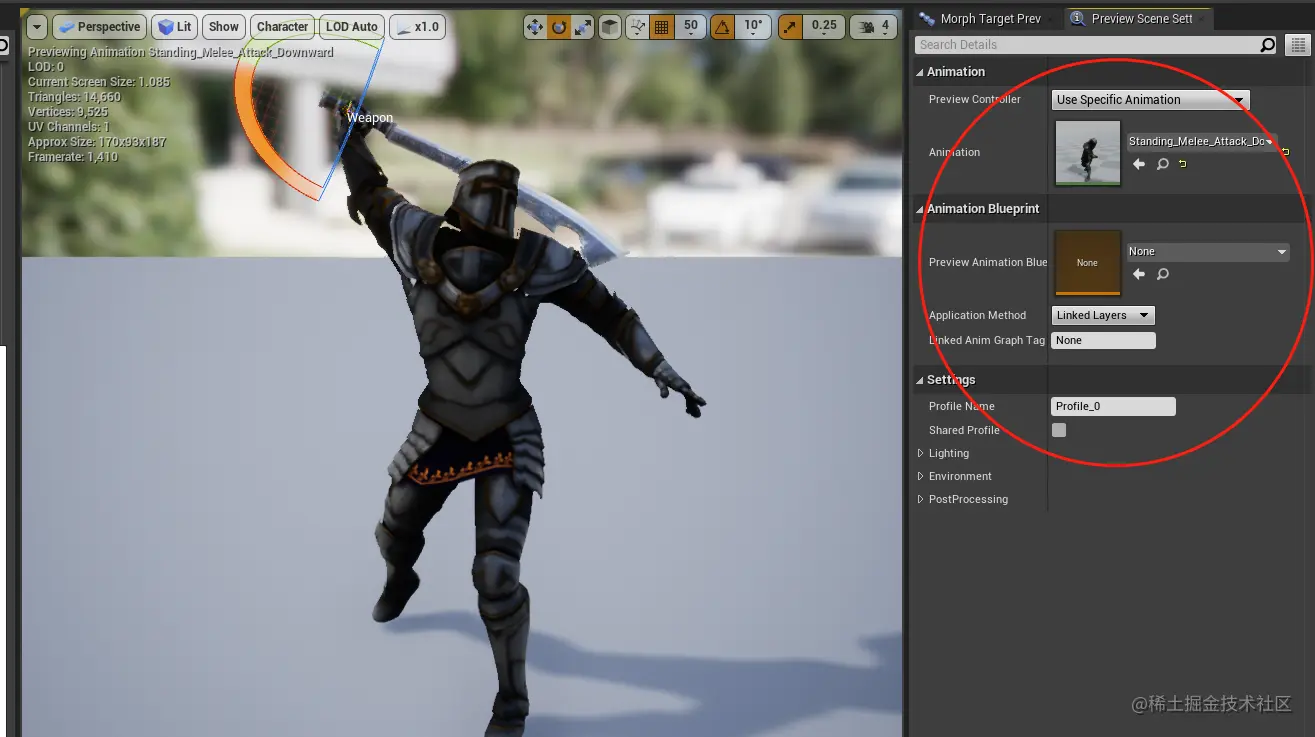The height and width of the screenshot is (737, 1315).
Task: Use selected asset arrow for Animation Blueprint
Action: coord(1139,274)
